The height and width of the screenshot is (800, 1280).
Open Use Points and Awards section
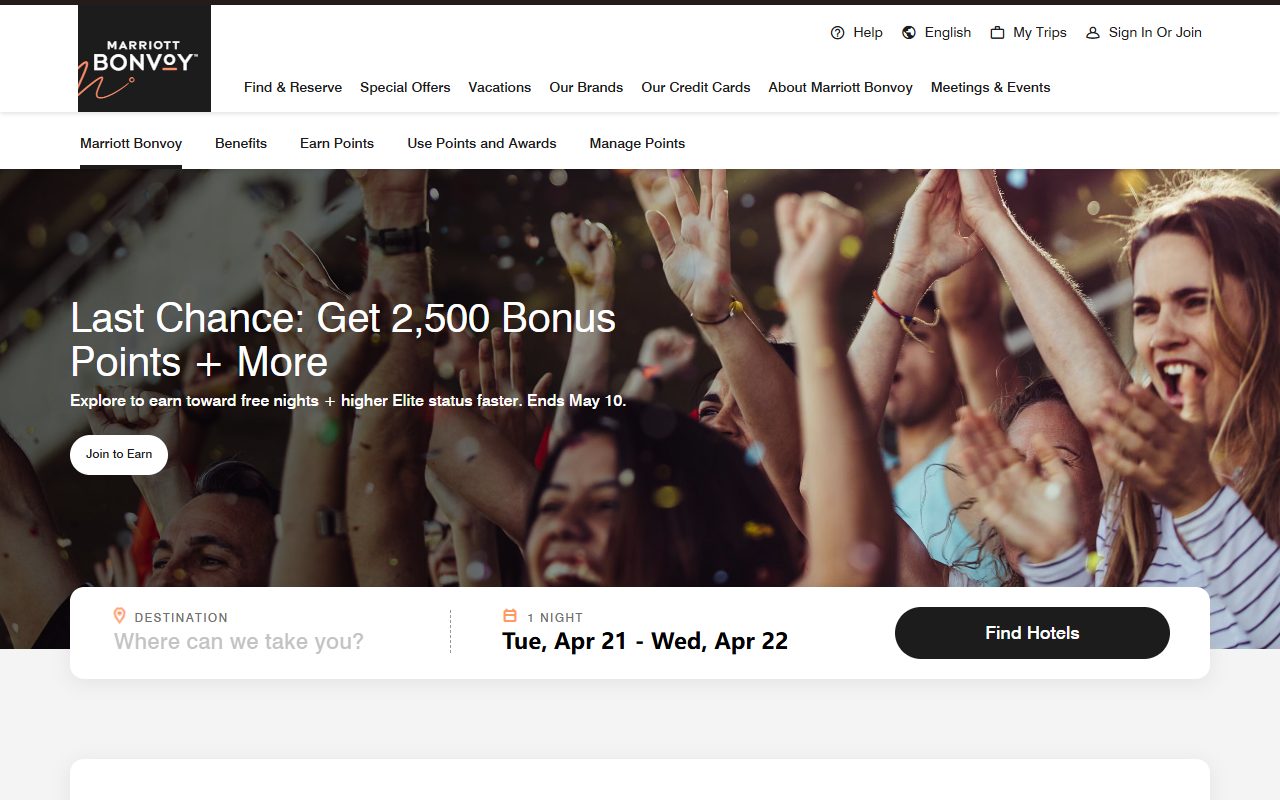click(481, 143)
